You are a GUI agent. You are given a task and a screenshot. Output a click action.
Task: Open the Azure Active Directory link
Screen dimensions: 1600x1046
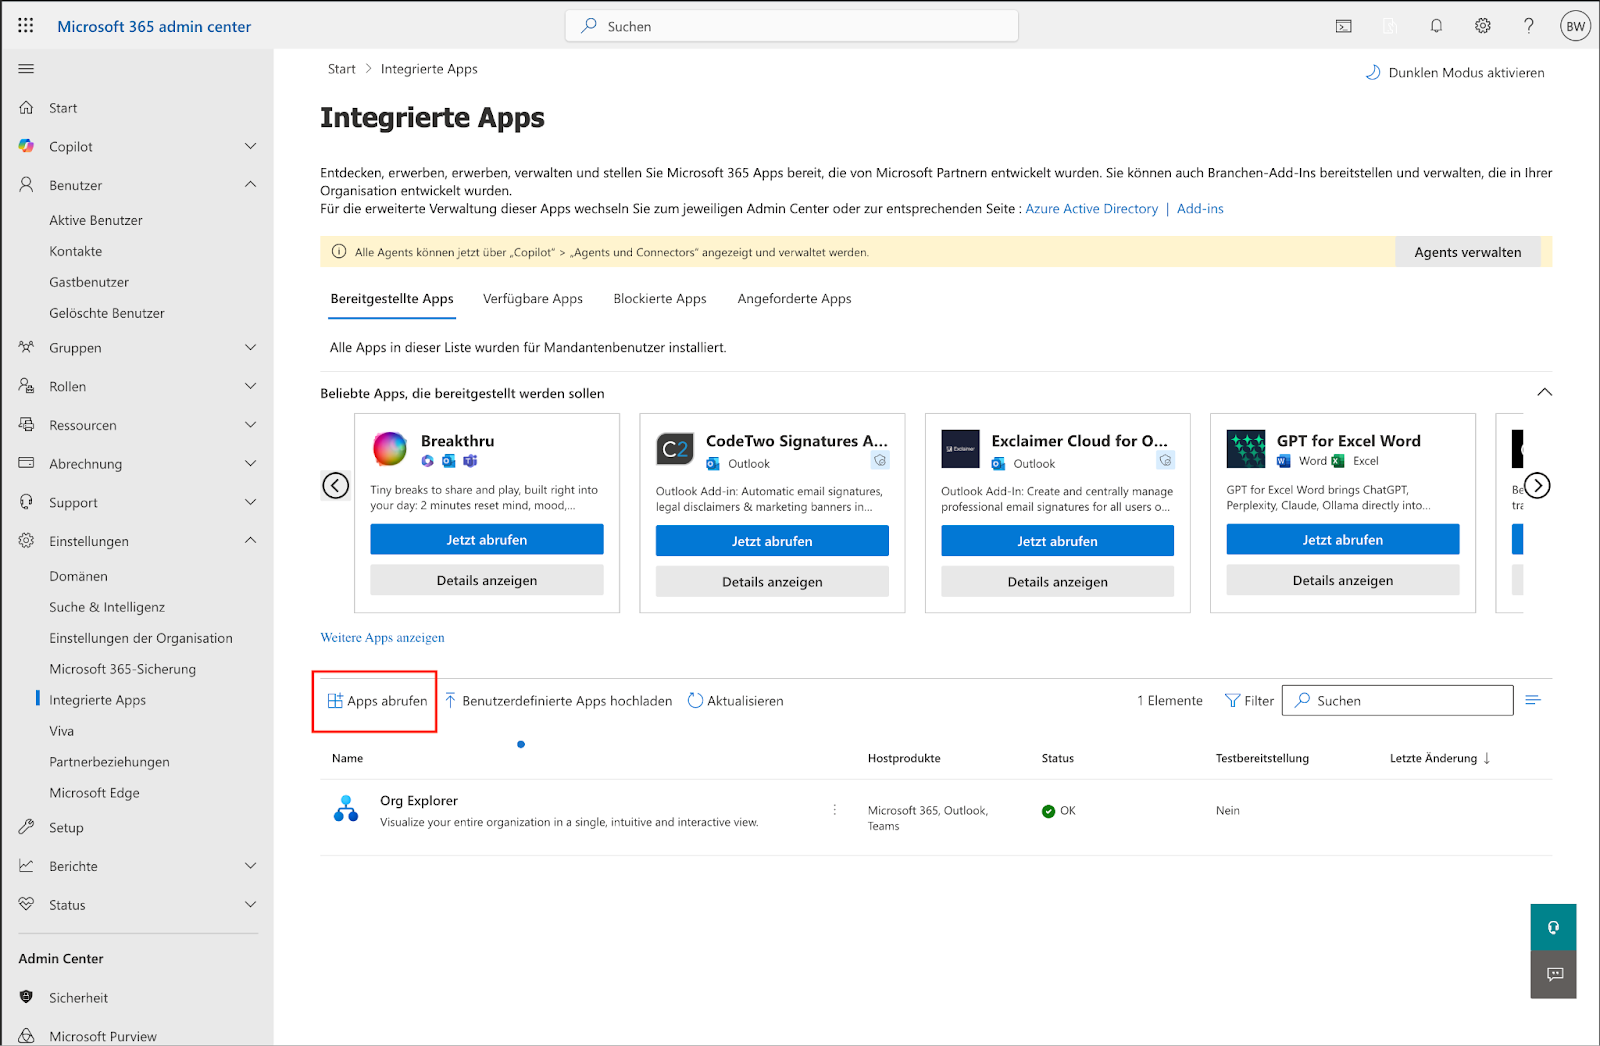(1091, 209)
